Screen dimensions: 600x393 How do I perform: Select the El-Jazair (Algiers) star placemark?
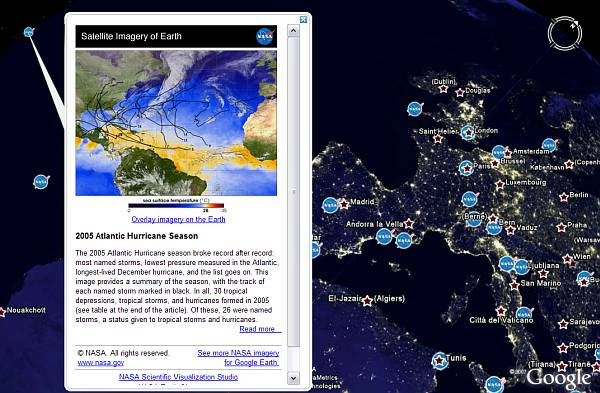coord(367,301)
